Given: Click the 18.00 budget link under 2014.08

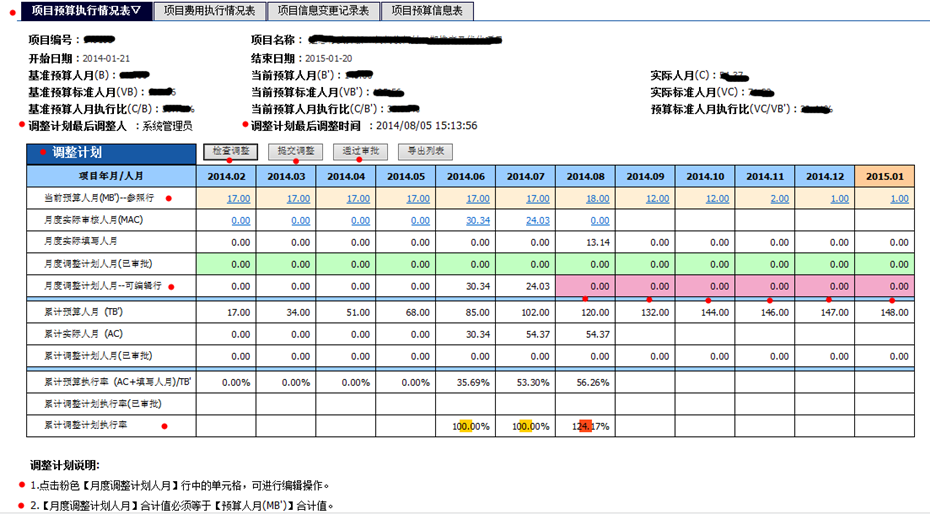Looking at the screenshot, I should click(x=598, y=199).
